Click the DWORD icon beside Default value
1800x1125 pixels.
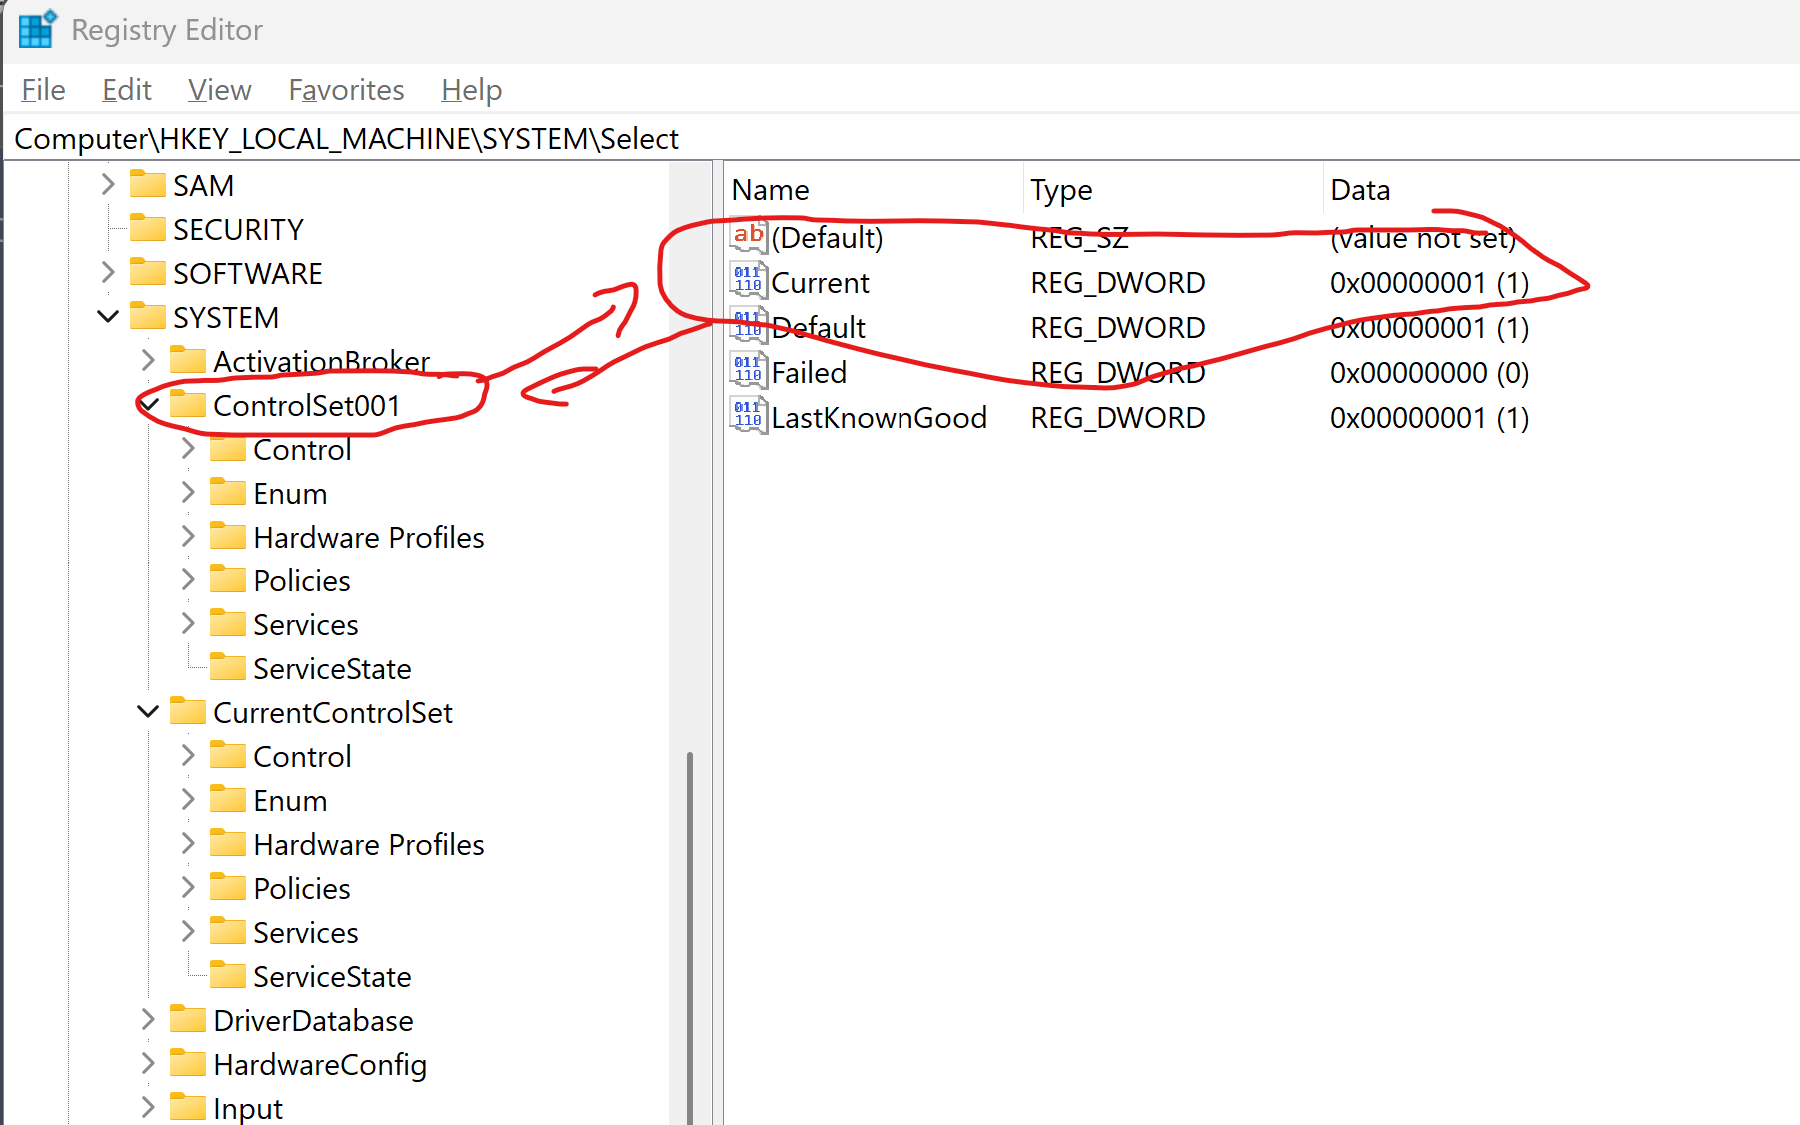pos(746,326)
